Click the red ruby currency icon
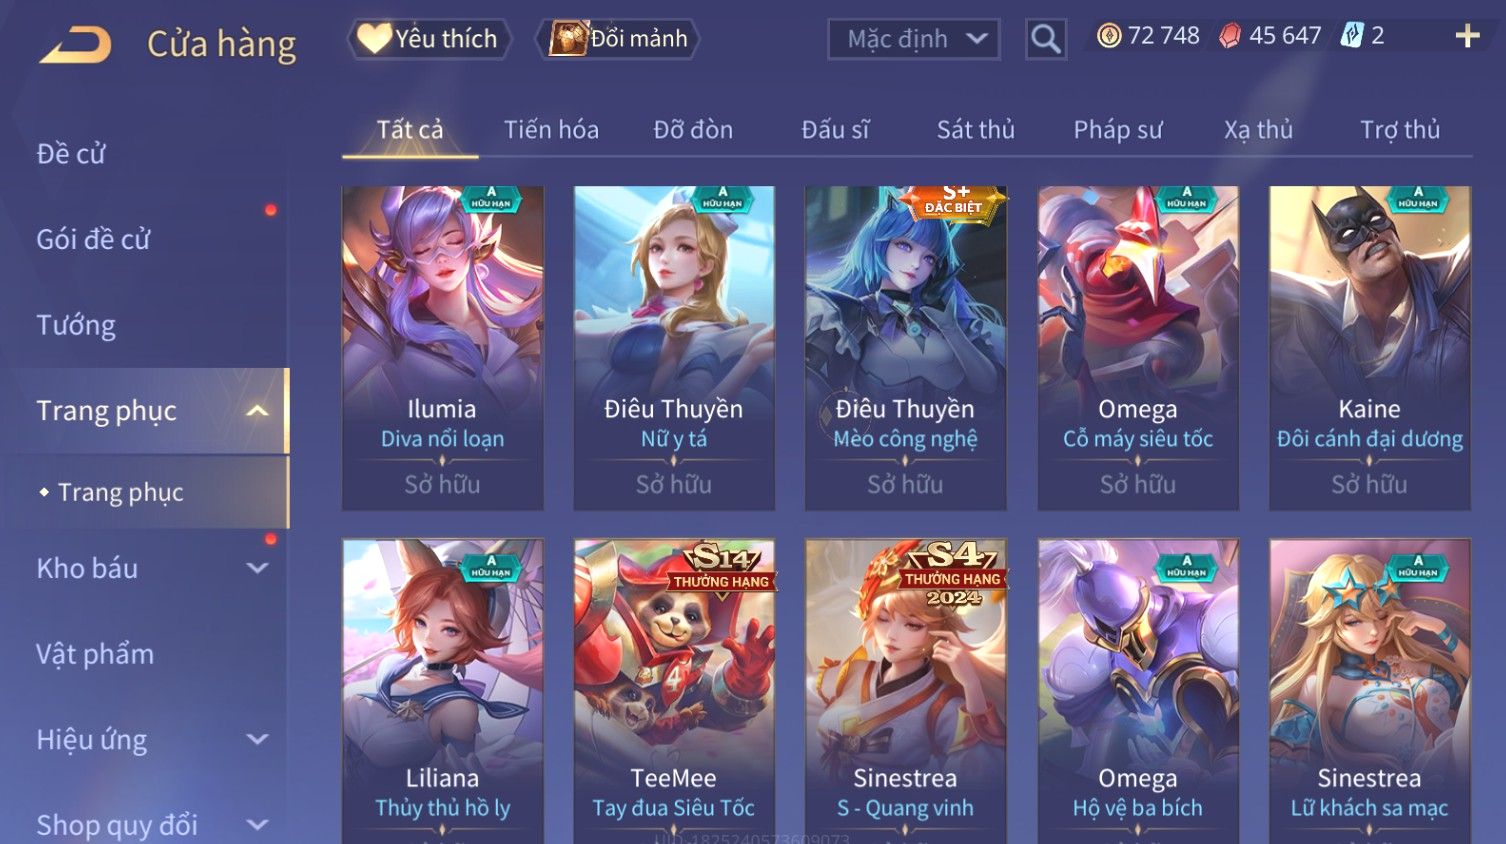The image size is (1506, 844). [x=1230, y=36]
